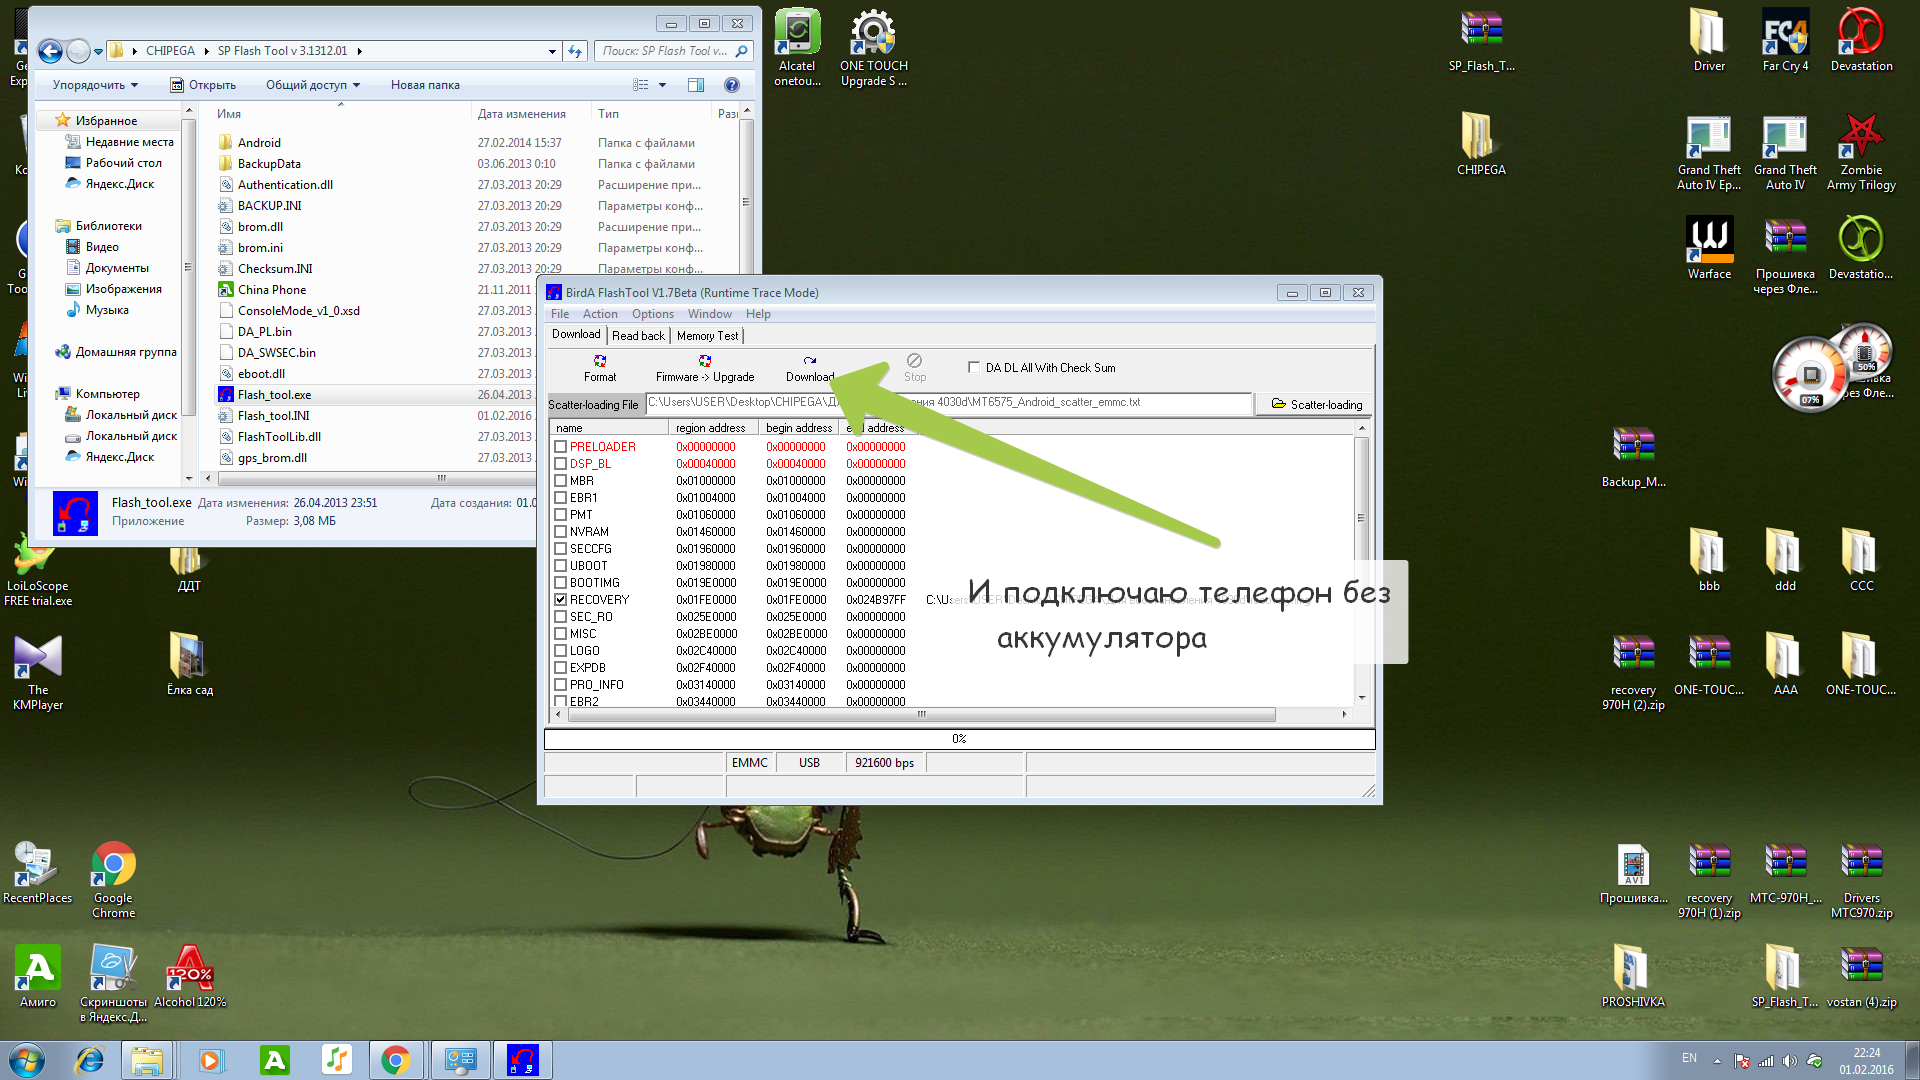Screen dimensions: 1920x1080
Task: Click the partition list horizontal scrollbar
Action: [920, 714]
